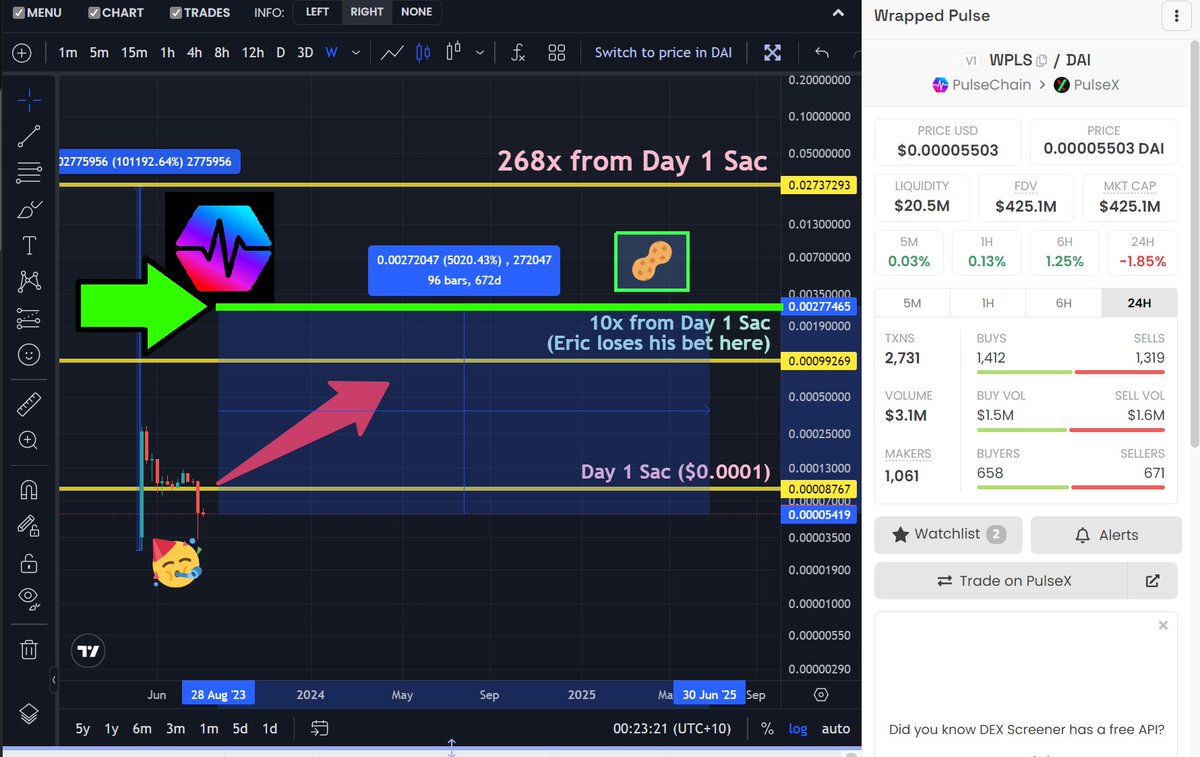Dismiss the DEX Screener API banner

click(x=1163, y=625)
